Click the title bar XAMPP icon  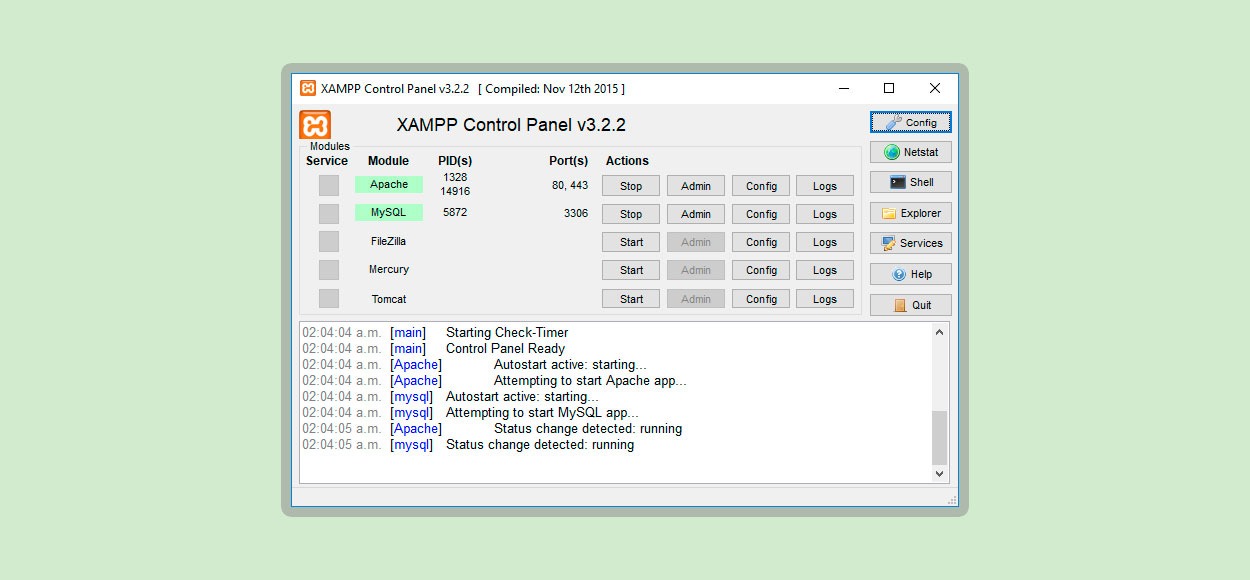tap(308, 88)
